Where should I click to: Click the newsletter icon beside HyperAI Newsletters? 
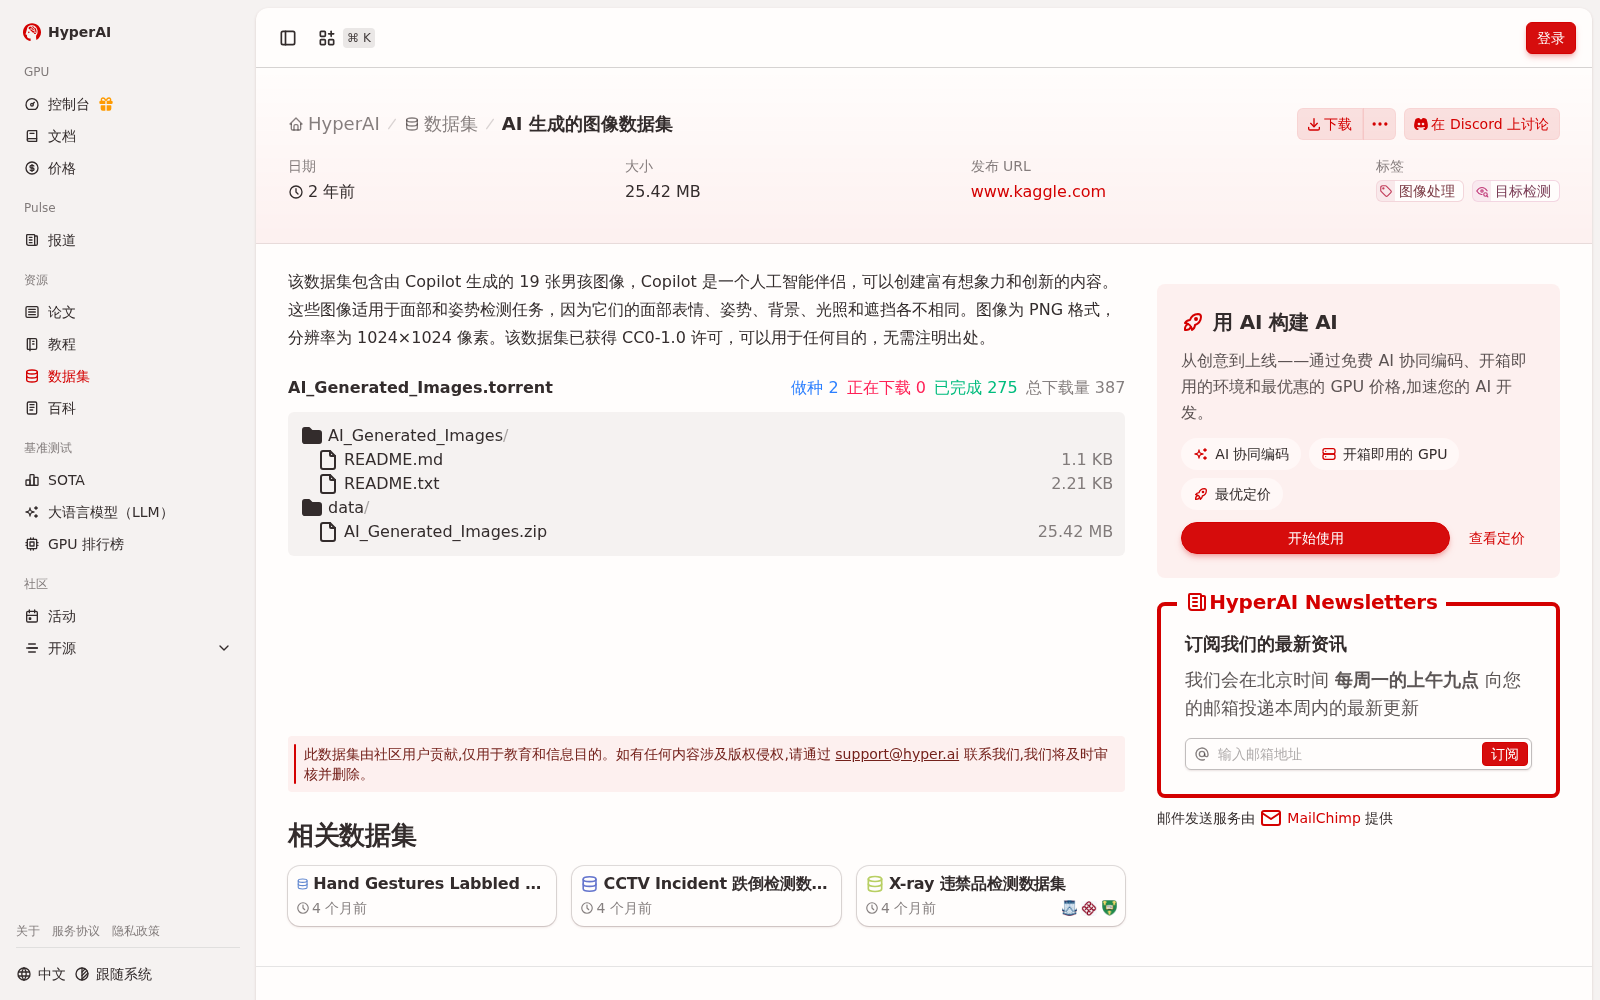[1196, 602]
